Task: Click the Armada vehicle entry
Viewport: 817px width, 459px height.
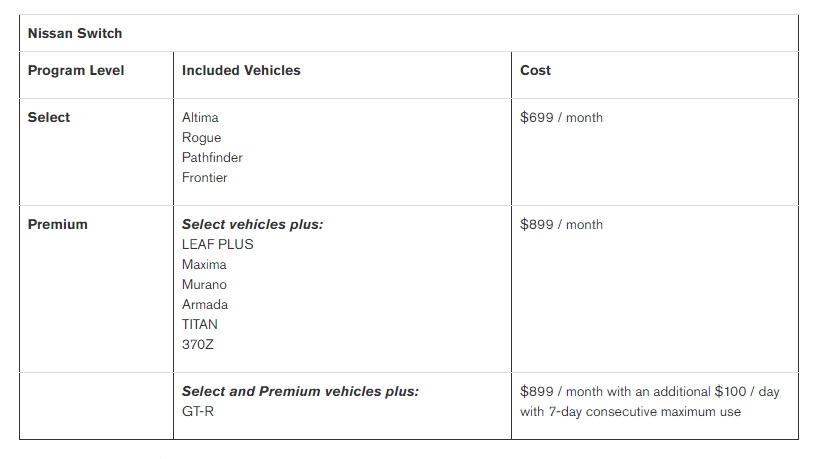Action: coord(205,304)
